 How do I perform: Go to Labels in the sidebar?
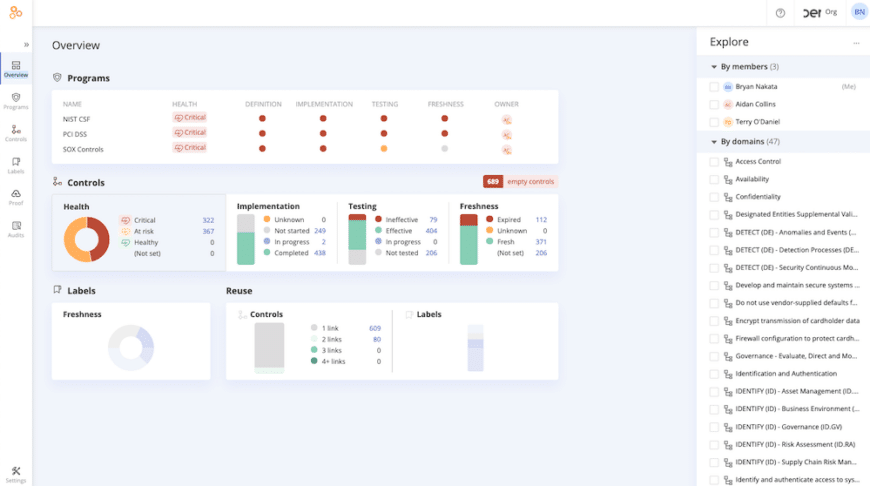click(x=15, y=164)
